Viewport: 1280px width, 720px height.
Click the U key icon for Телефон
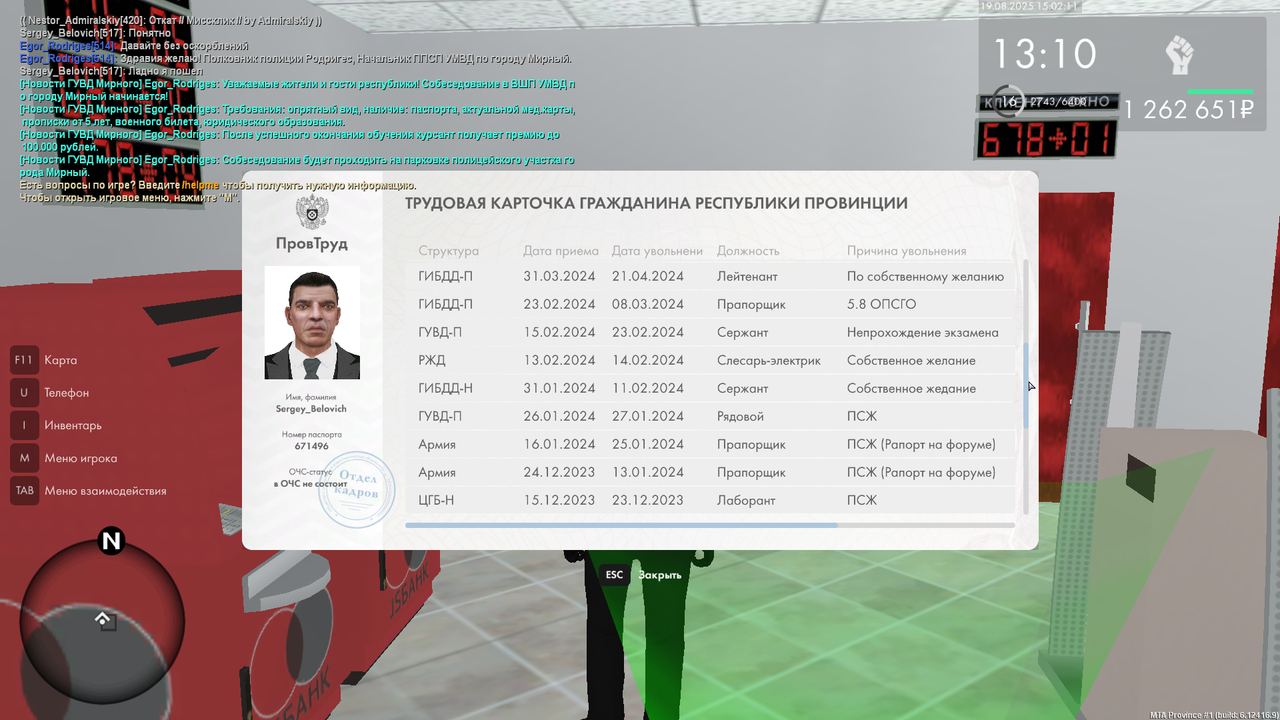[24, 393]
